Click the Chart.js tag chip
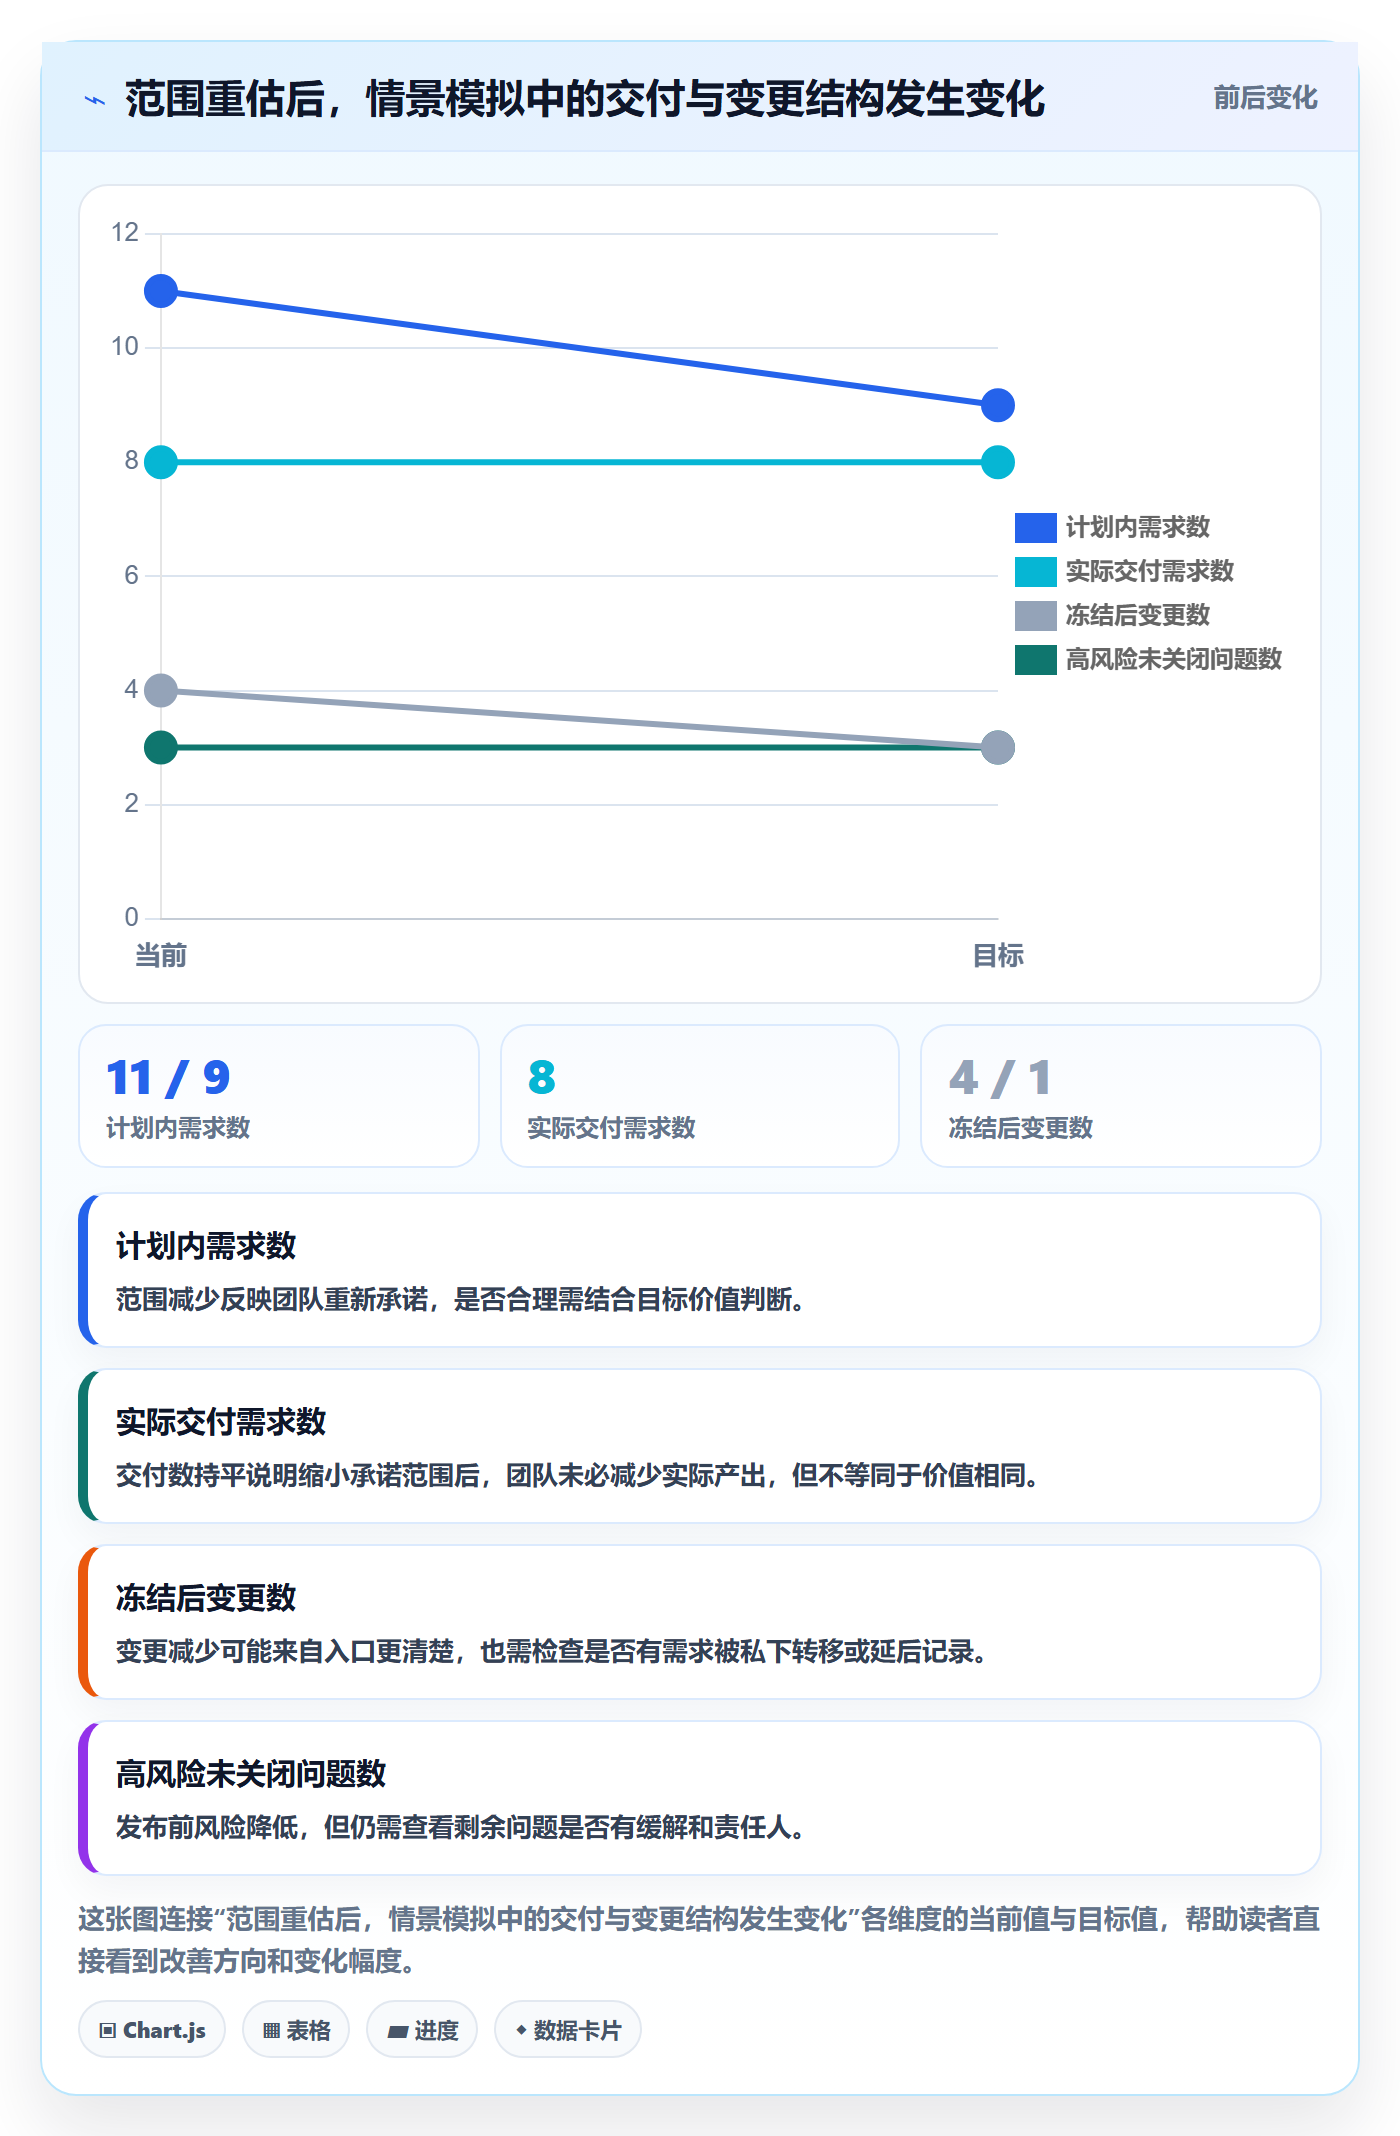 click(x=152, y=2030)
